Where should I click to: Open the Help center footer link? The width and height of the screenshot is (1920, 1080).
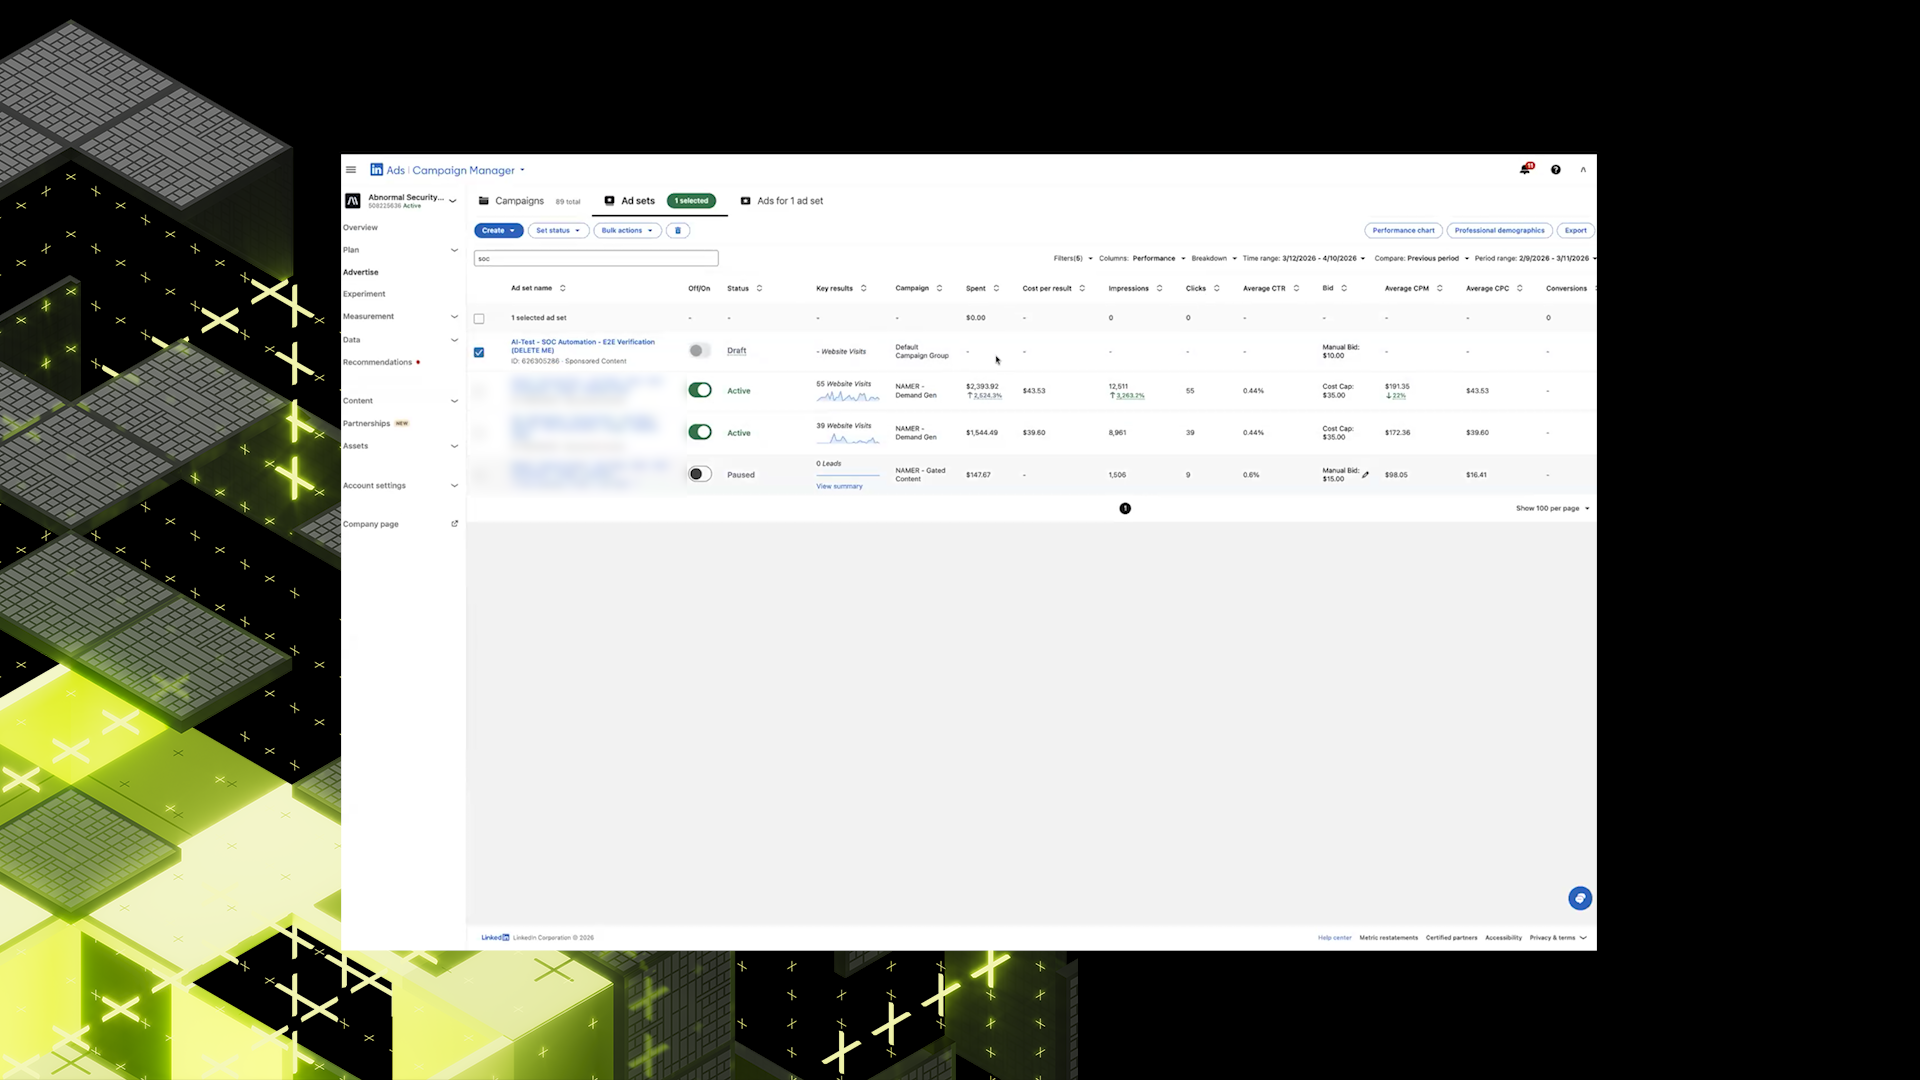coord(1334,938)
